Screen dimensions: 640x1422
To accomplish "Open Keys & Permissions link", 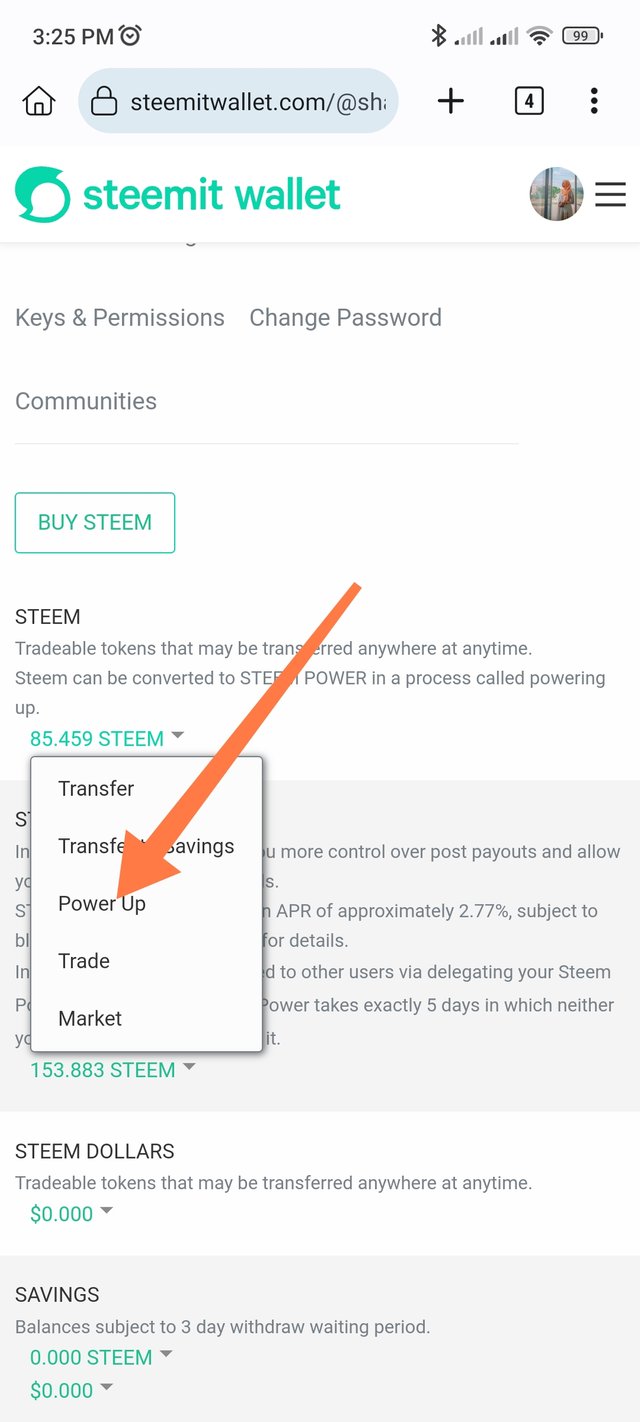I will click(120, 318).
